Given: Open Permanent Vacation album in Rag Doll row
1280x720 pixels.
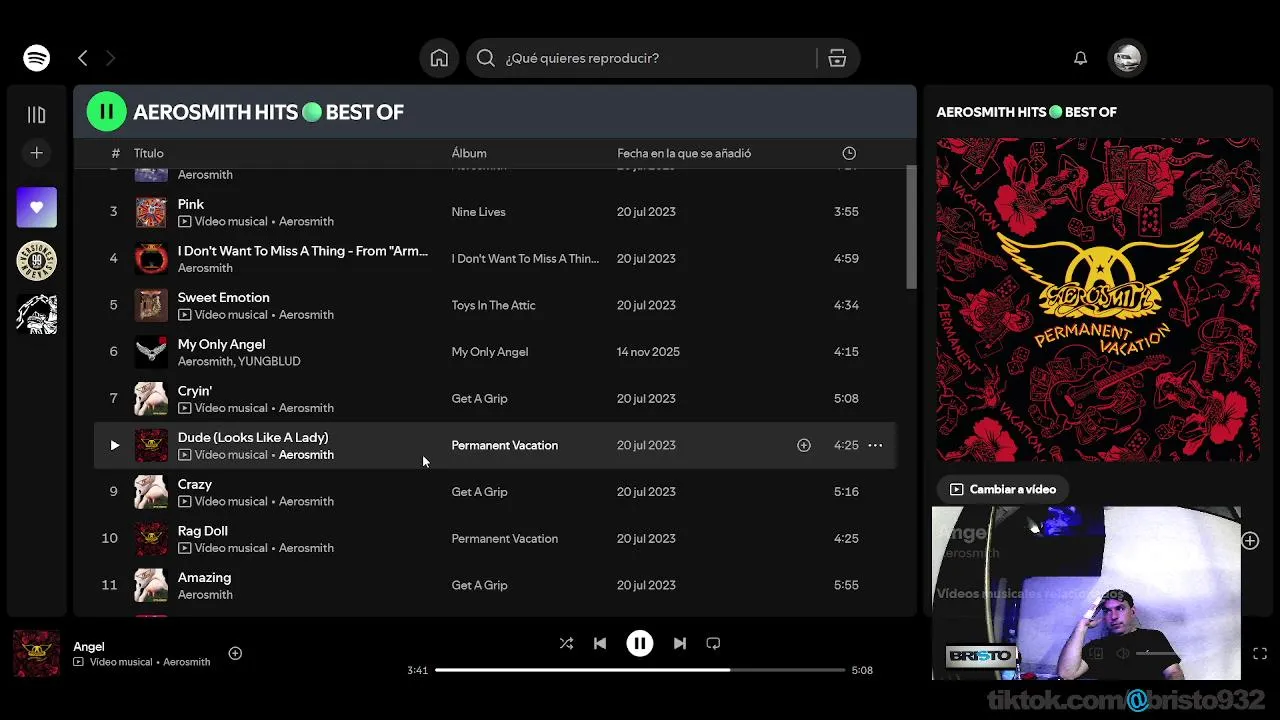Looking at the screenshot, I should coord(504,538).
